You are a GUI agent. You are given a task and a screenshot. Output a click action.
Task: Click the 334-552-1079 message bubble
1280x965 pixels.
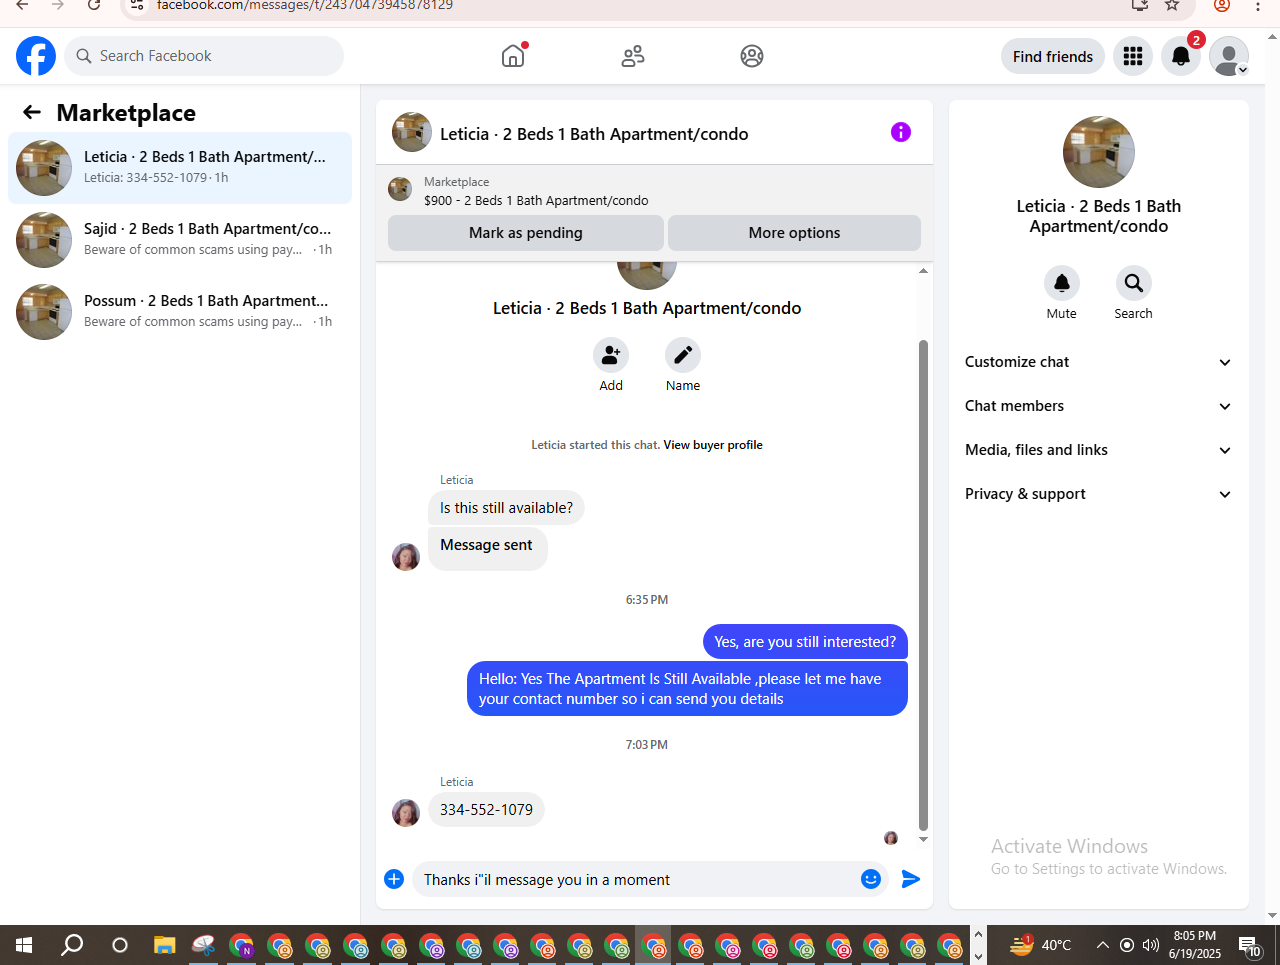click(x=486, y=810)
